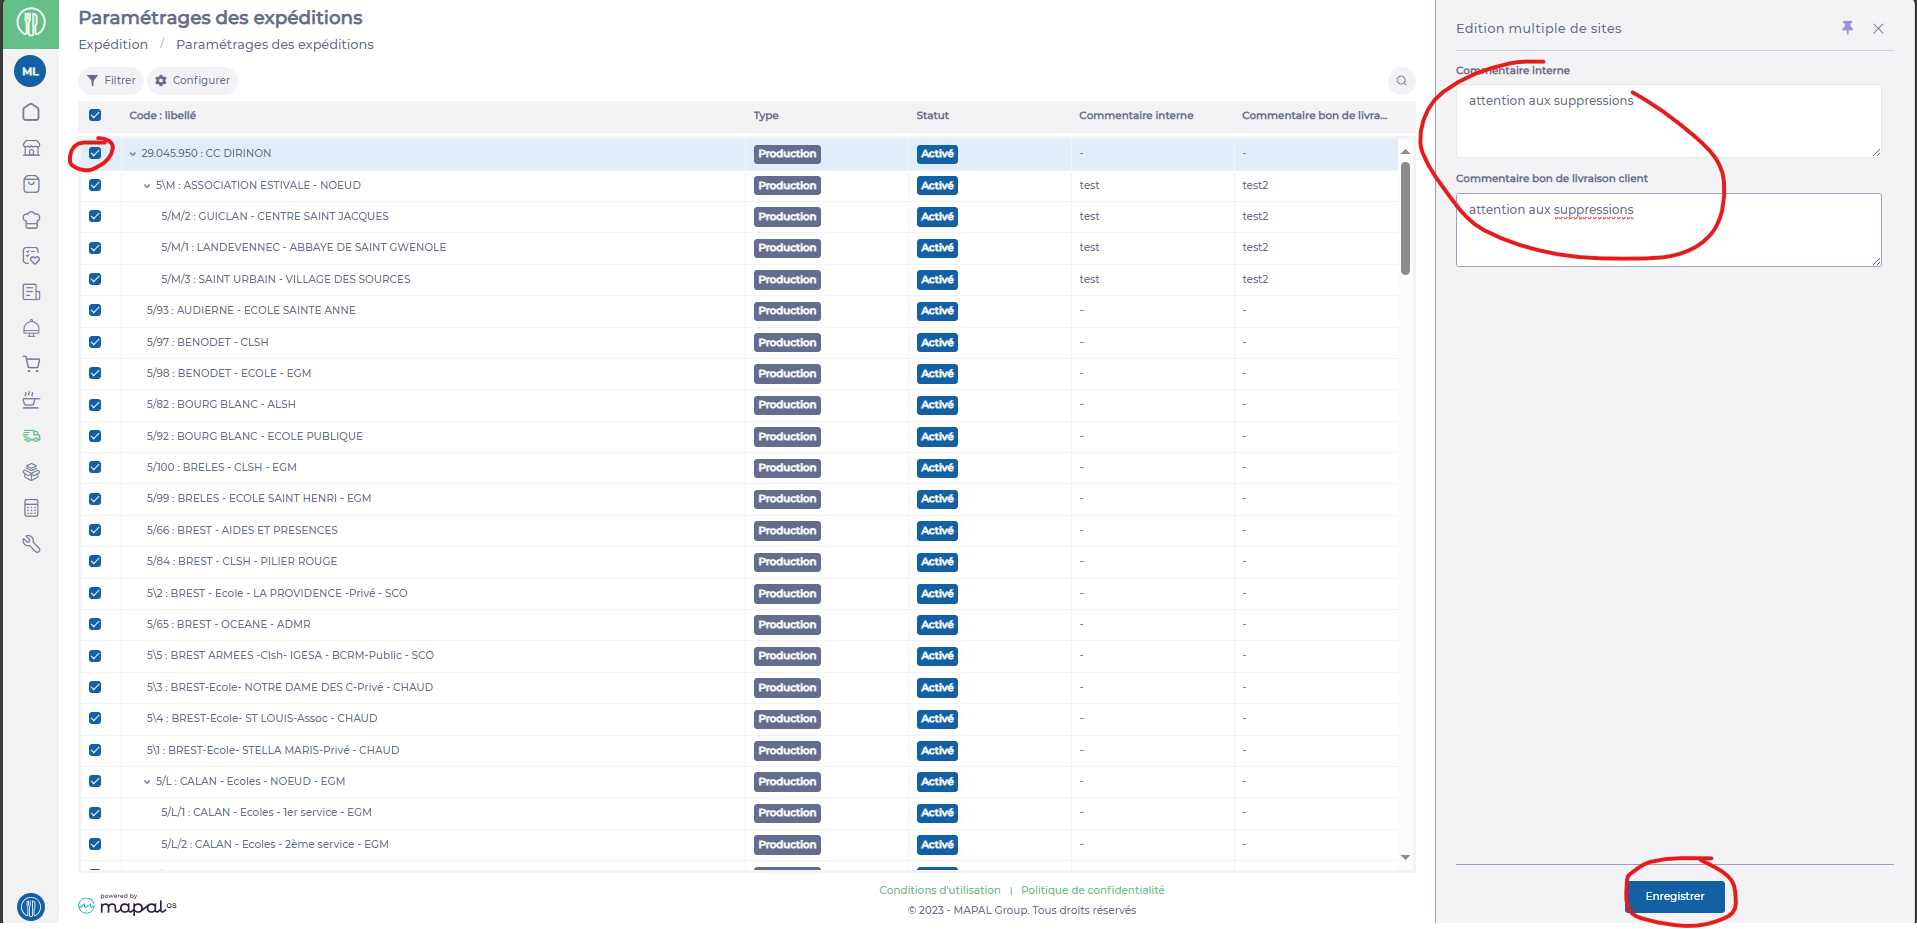The height and width of the screenshot is (929, 1917).
Task: Open the calculator sidebar icon
Action: tap(31, 508)
